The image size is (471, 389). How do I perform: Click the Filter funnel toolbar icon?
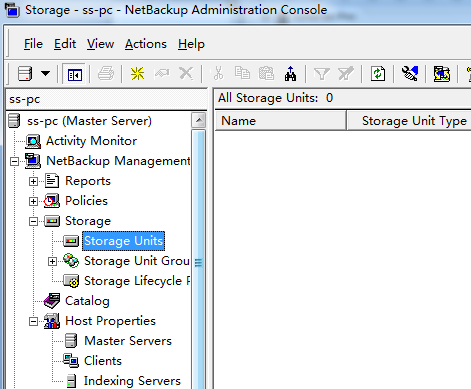[322, 74]
